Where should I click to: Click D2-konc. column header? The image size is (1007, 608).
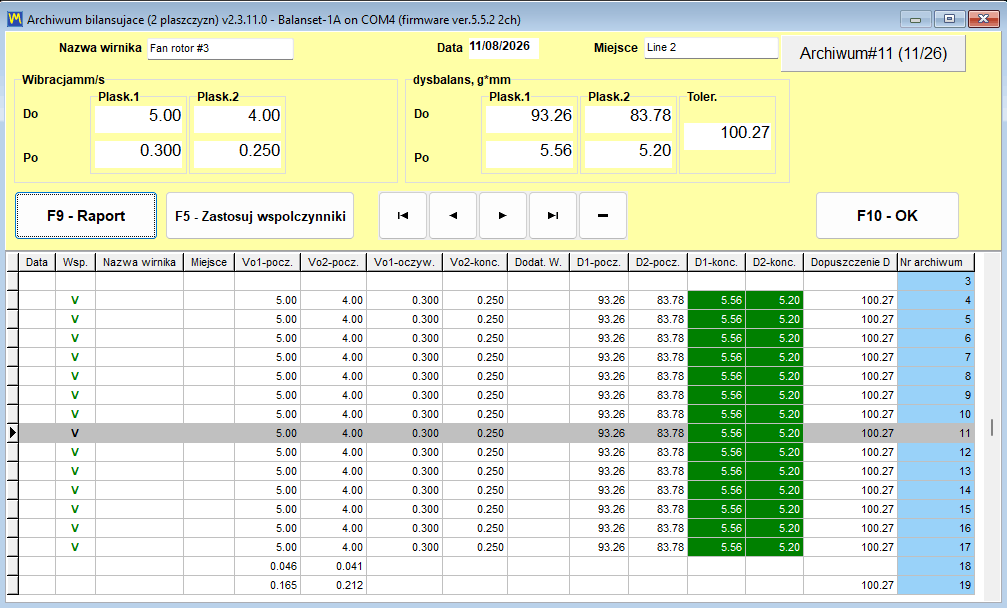coord(774,262)
